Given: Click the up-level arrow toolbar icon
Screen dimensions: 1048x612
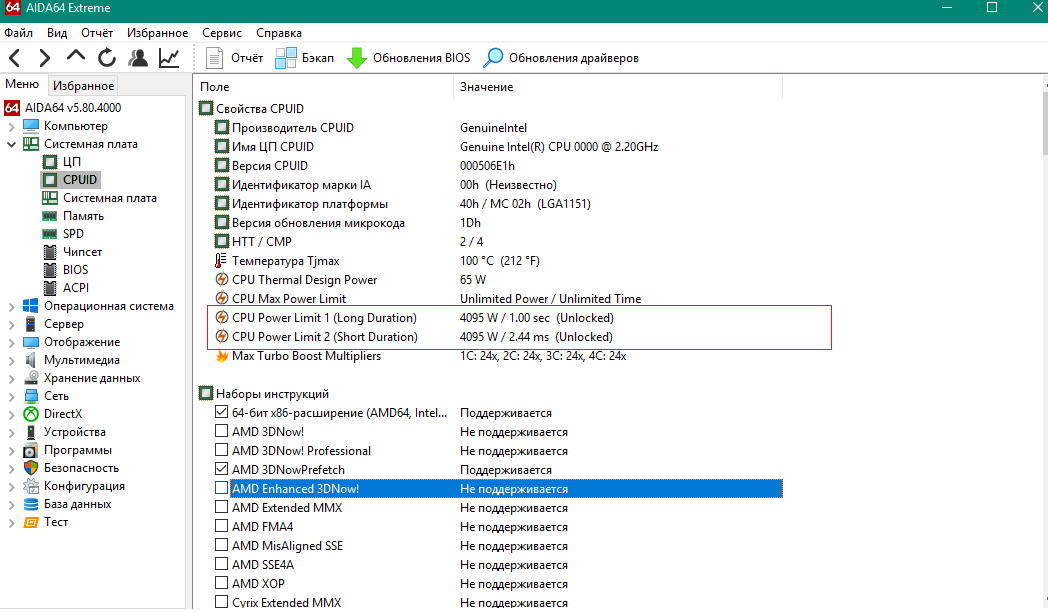Looking at the screenshot, I should [x=76, y=56].
